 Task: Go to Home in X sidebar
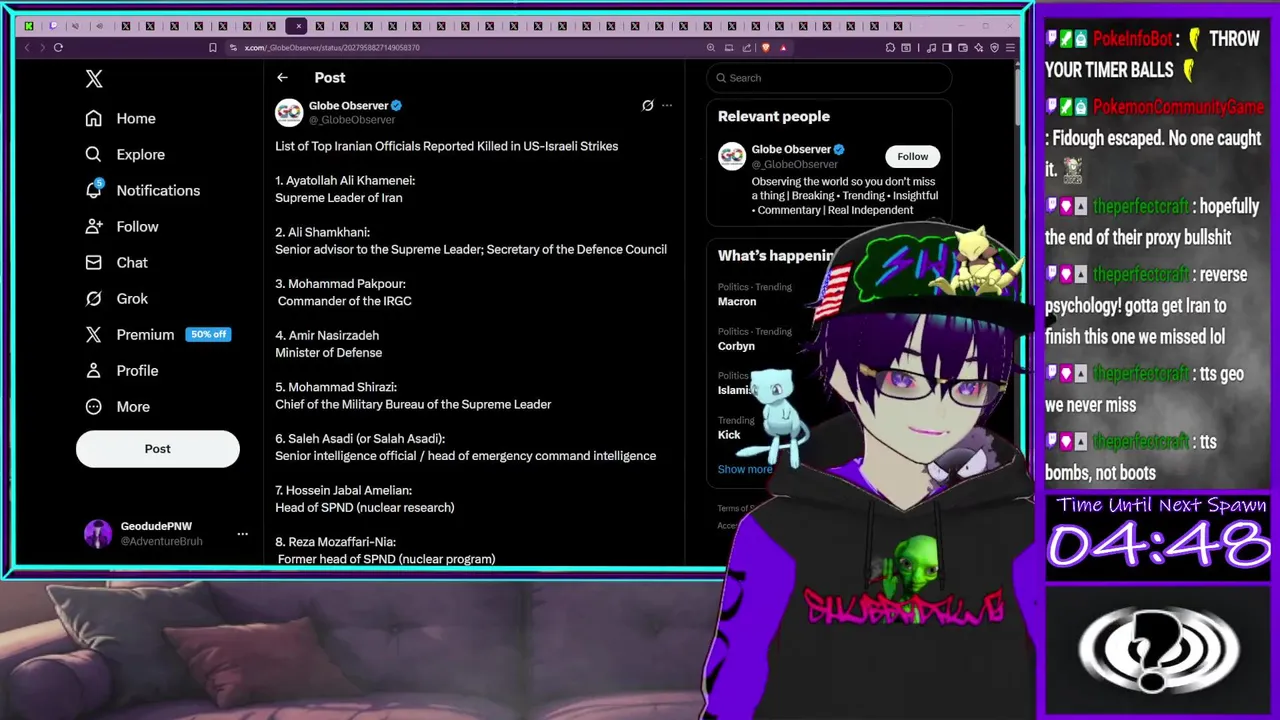click(x=120, y=118)
